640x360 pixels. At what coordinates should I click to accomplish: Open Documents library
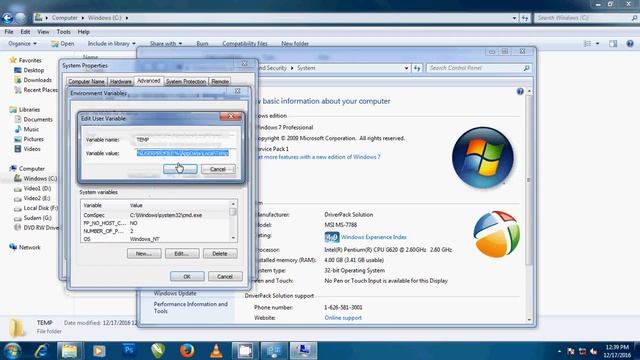38,119
